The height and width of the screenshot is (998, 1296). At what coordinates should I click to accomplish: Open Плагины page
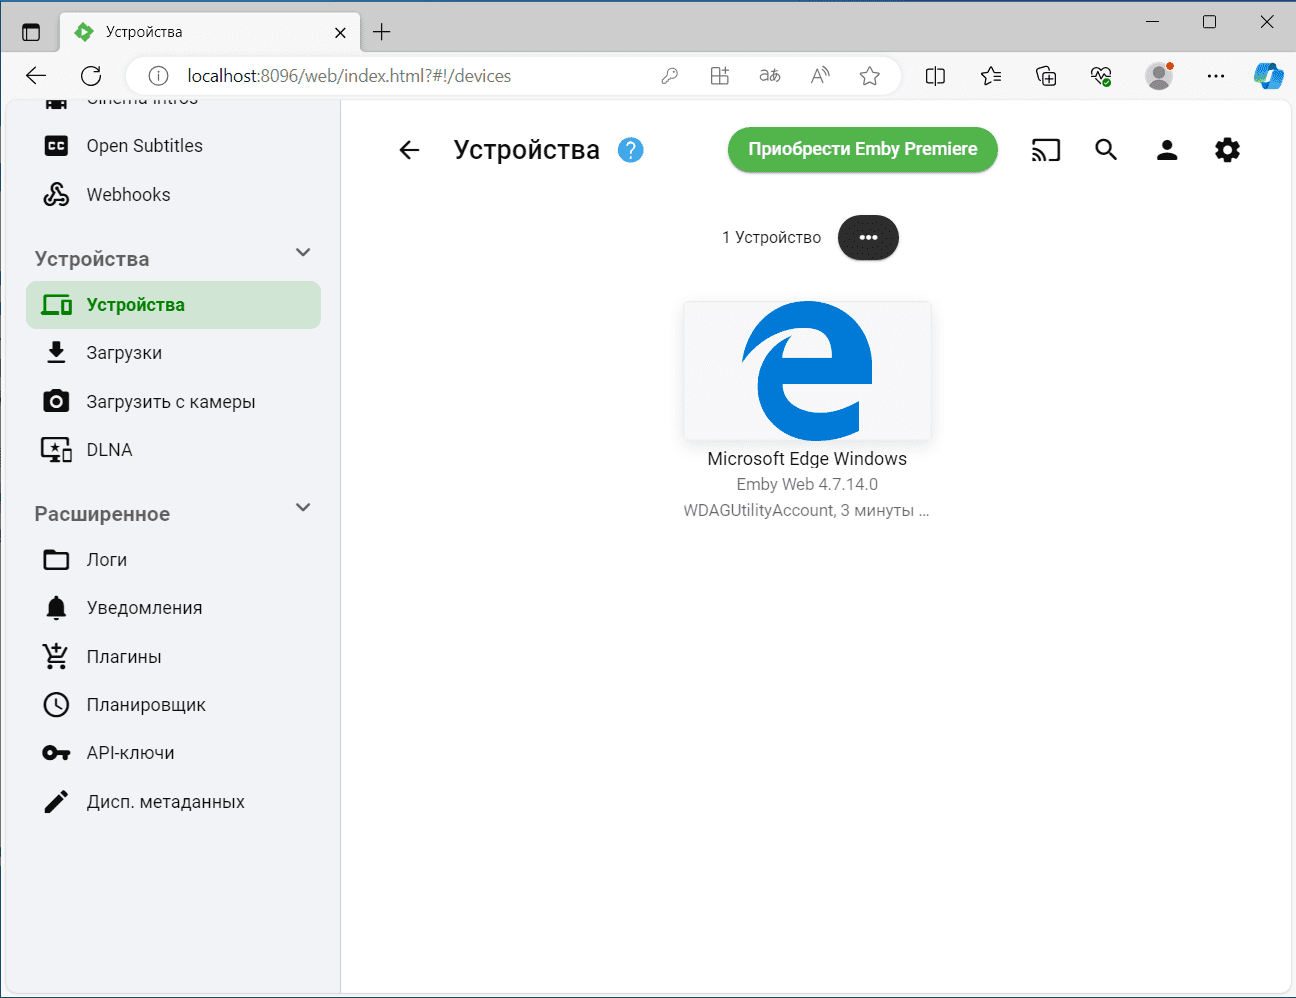point(173,657)
